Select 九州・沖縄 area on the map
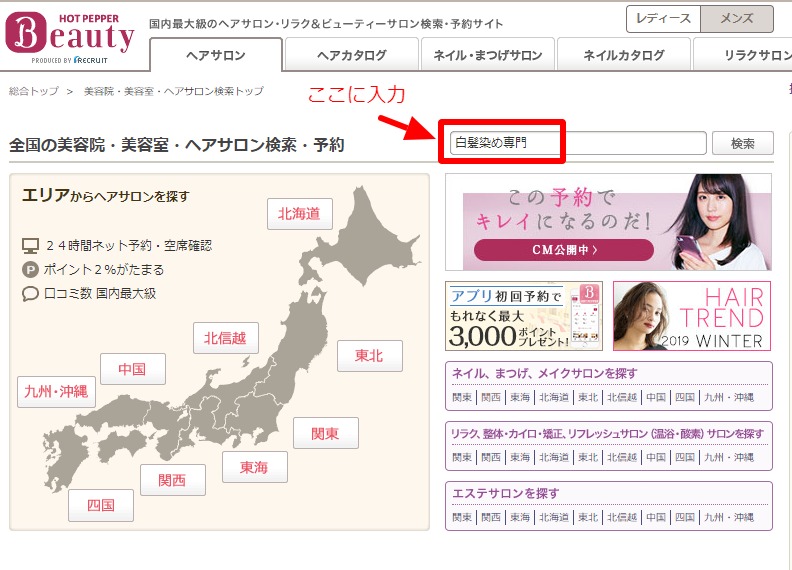Screen dimensions: 792x570 [56, 392]
